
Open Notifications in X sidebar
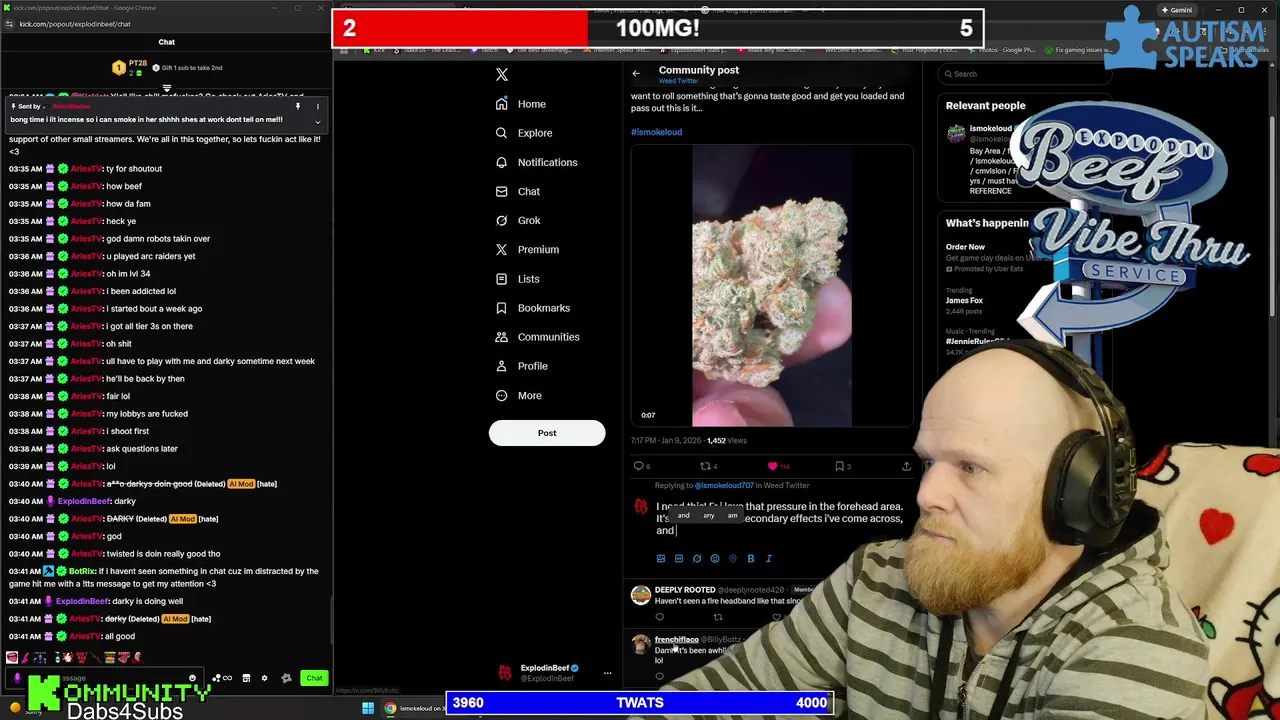click(x=536, y=162)
